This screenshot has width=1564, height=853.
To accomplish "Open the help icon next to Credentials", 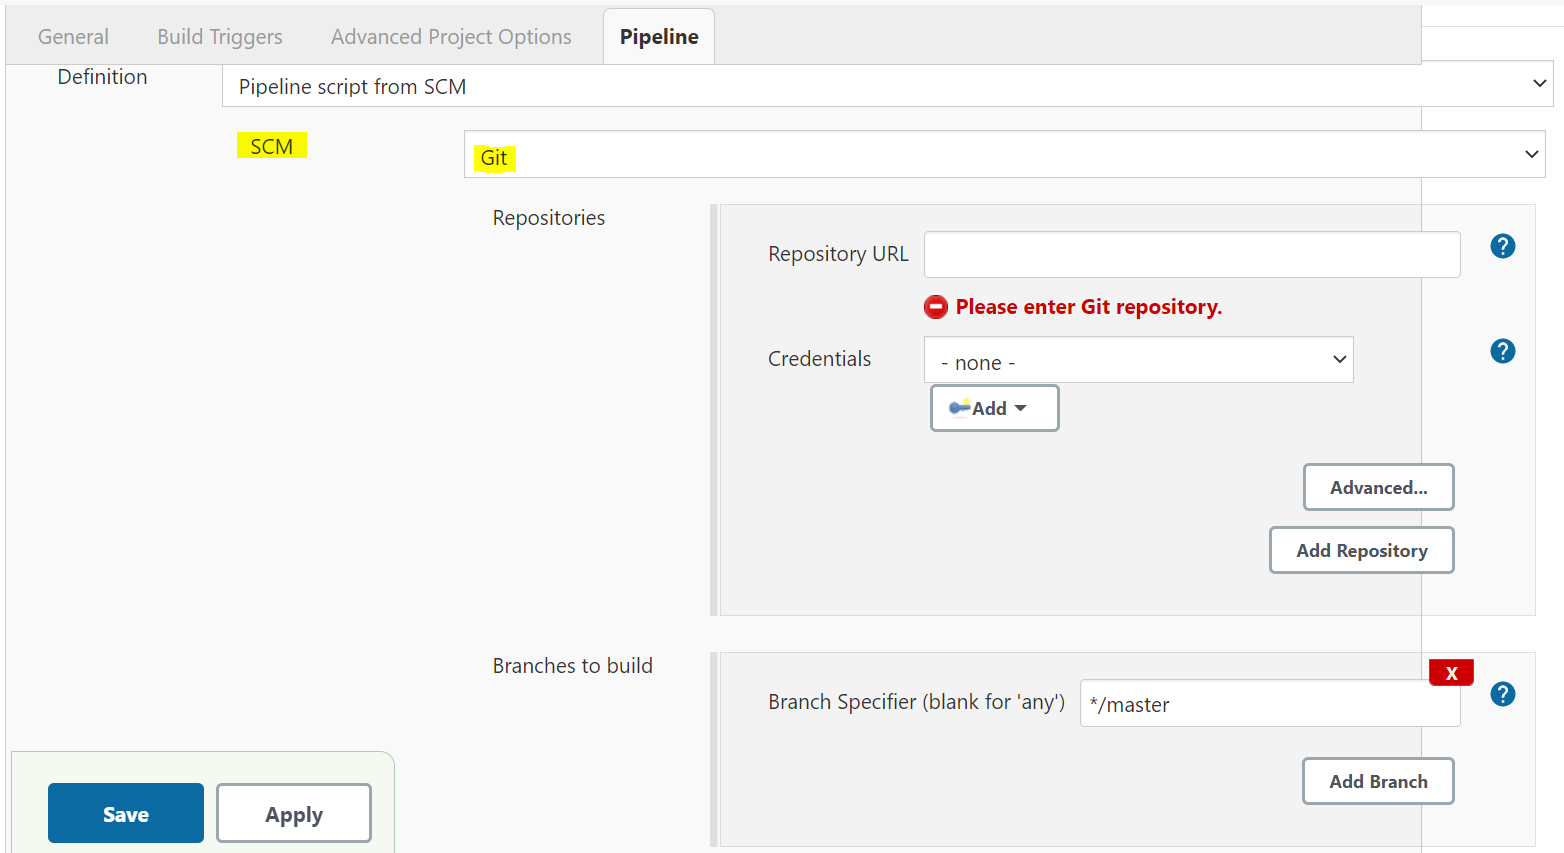I will pyautogui.click(x=1502, y=351).
